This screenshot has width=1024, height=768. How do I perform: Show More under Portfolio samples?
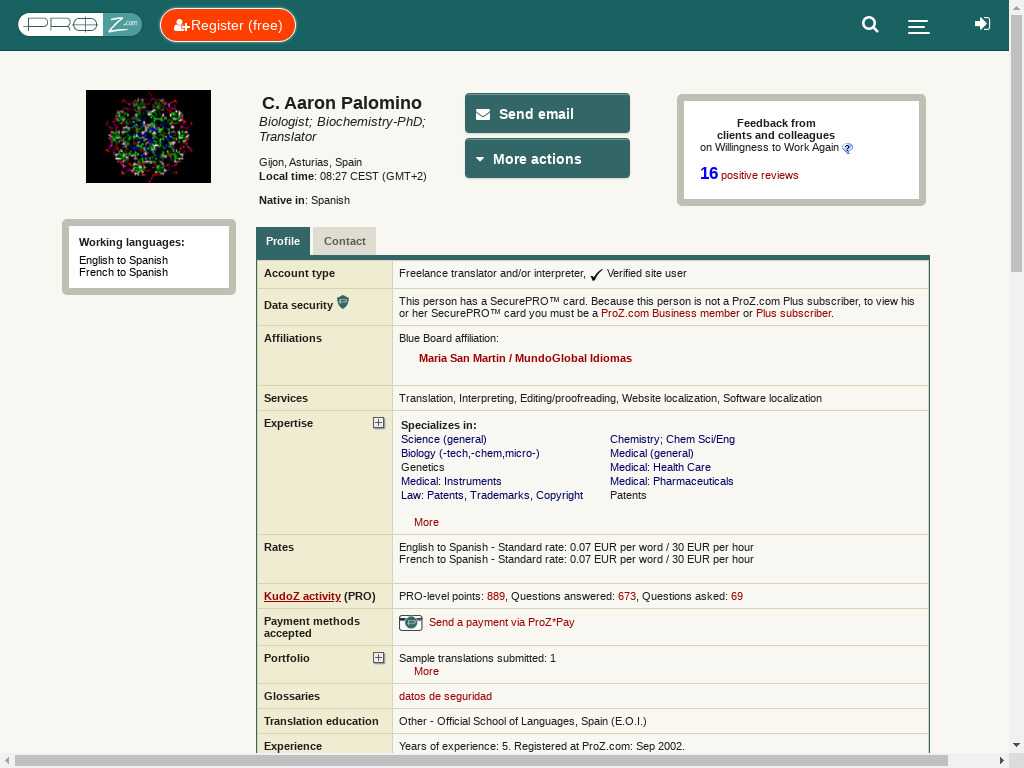pyautogui.click(x=426, y=671)
